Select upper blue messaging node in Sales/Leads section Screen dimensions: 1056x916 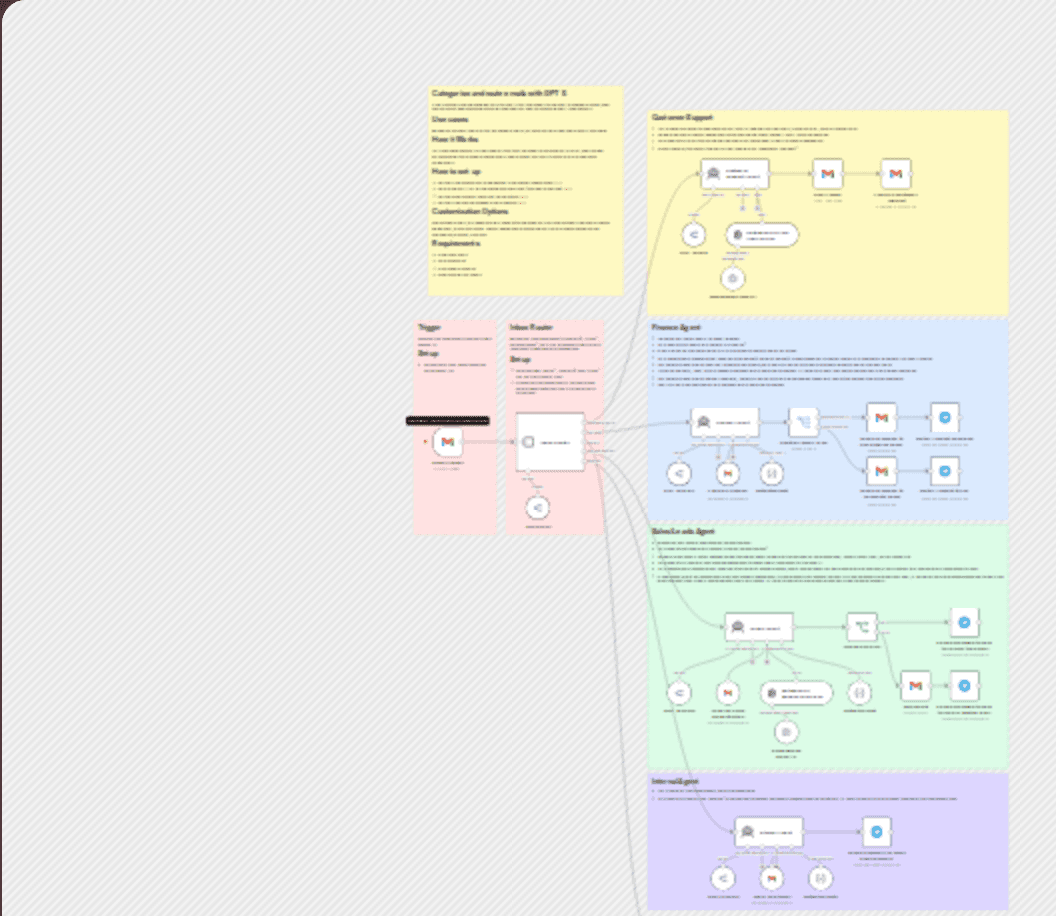tap(964, 622)
